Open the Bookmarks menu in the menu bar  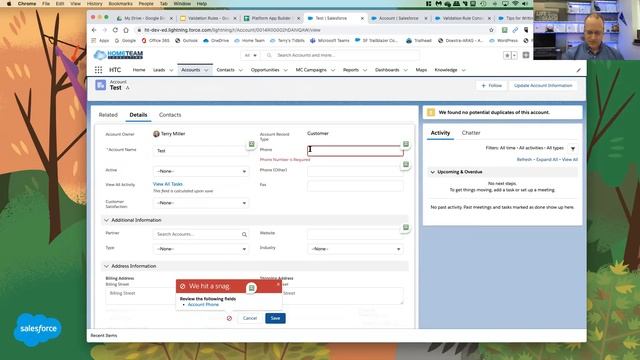tap(120, 4)
